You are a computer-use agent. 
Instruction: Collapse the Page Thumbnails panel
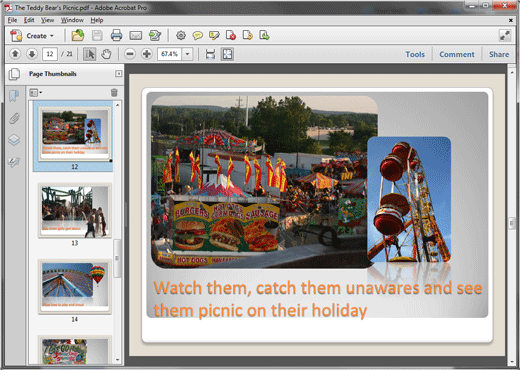tap(118, 74)
